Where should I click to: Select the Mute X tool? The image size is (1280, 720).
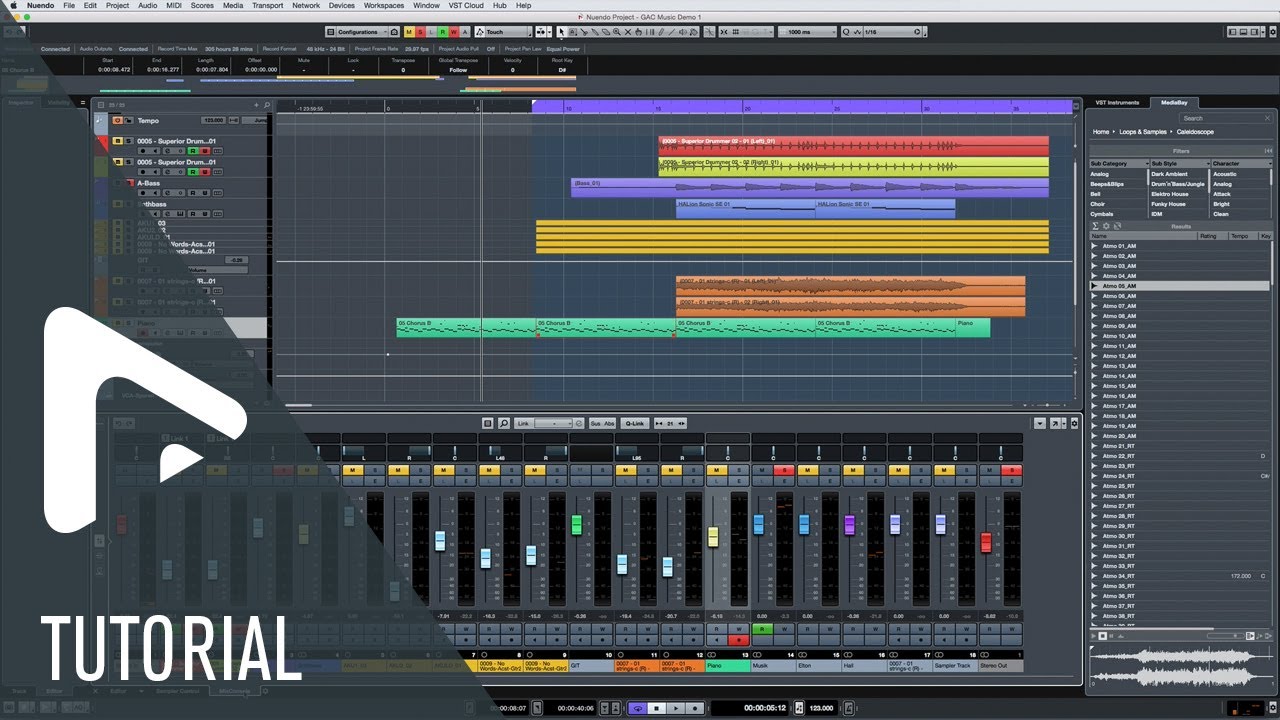628,32
